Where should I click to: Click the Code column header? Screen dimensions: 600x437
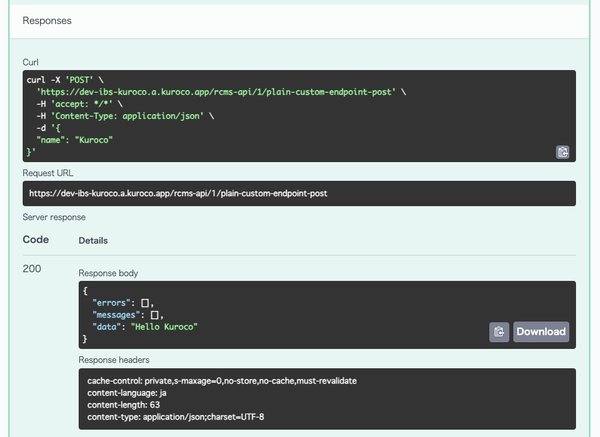[x=36, y=240]
